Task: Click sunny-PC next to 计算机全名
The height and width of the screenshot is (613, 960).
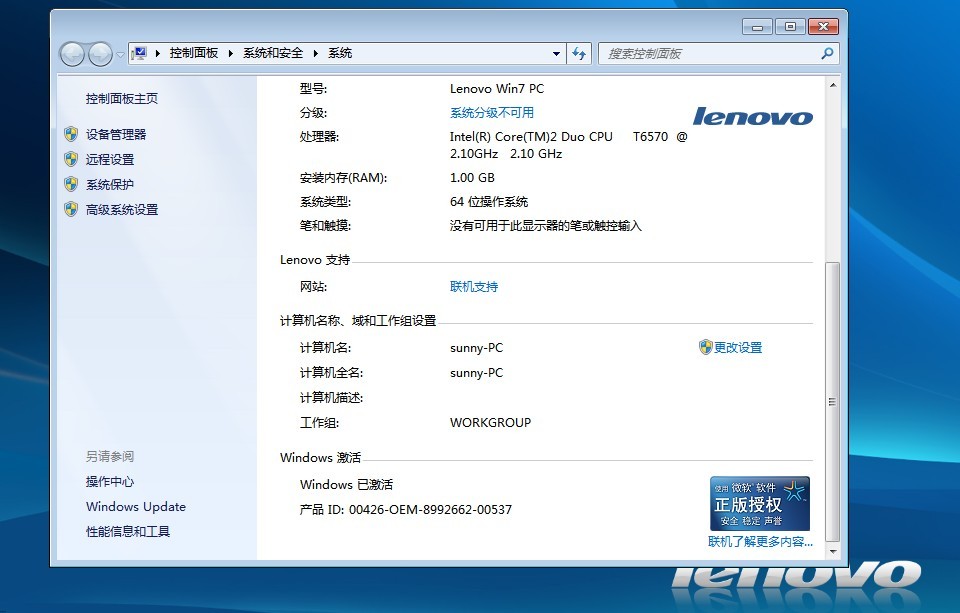Action: [476, 373]
